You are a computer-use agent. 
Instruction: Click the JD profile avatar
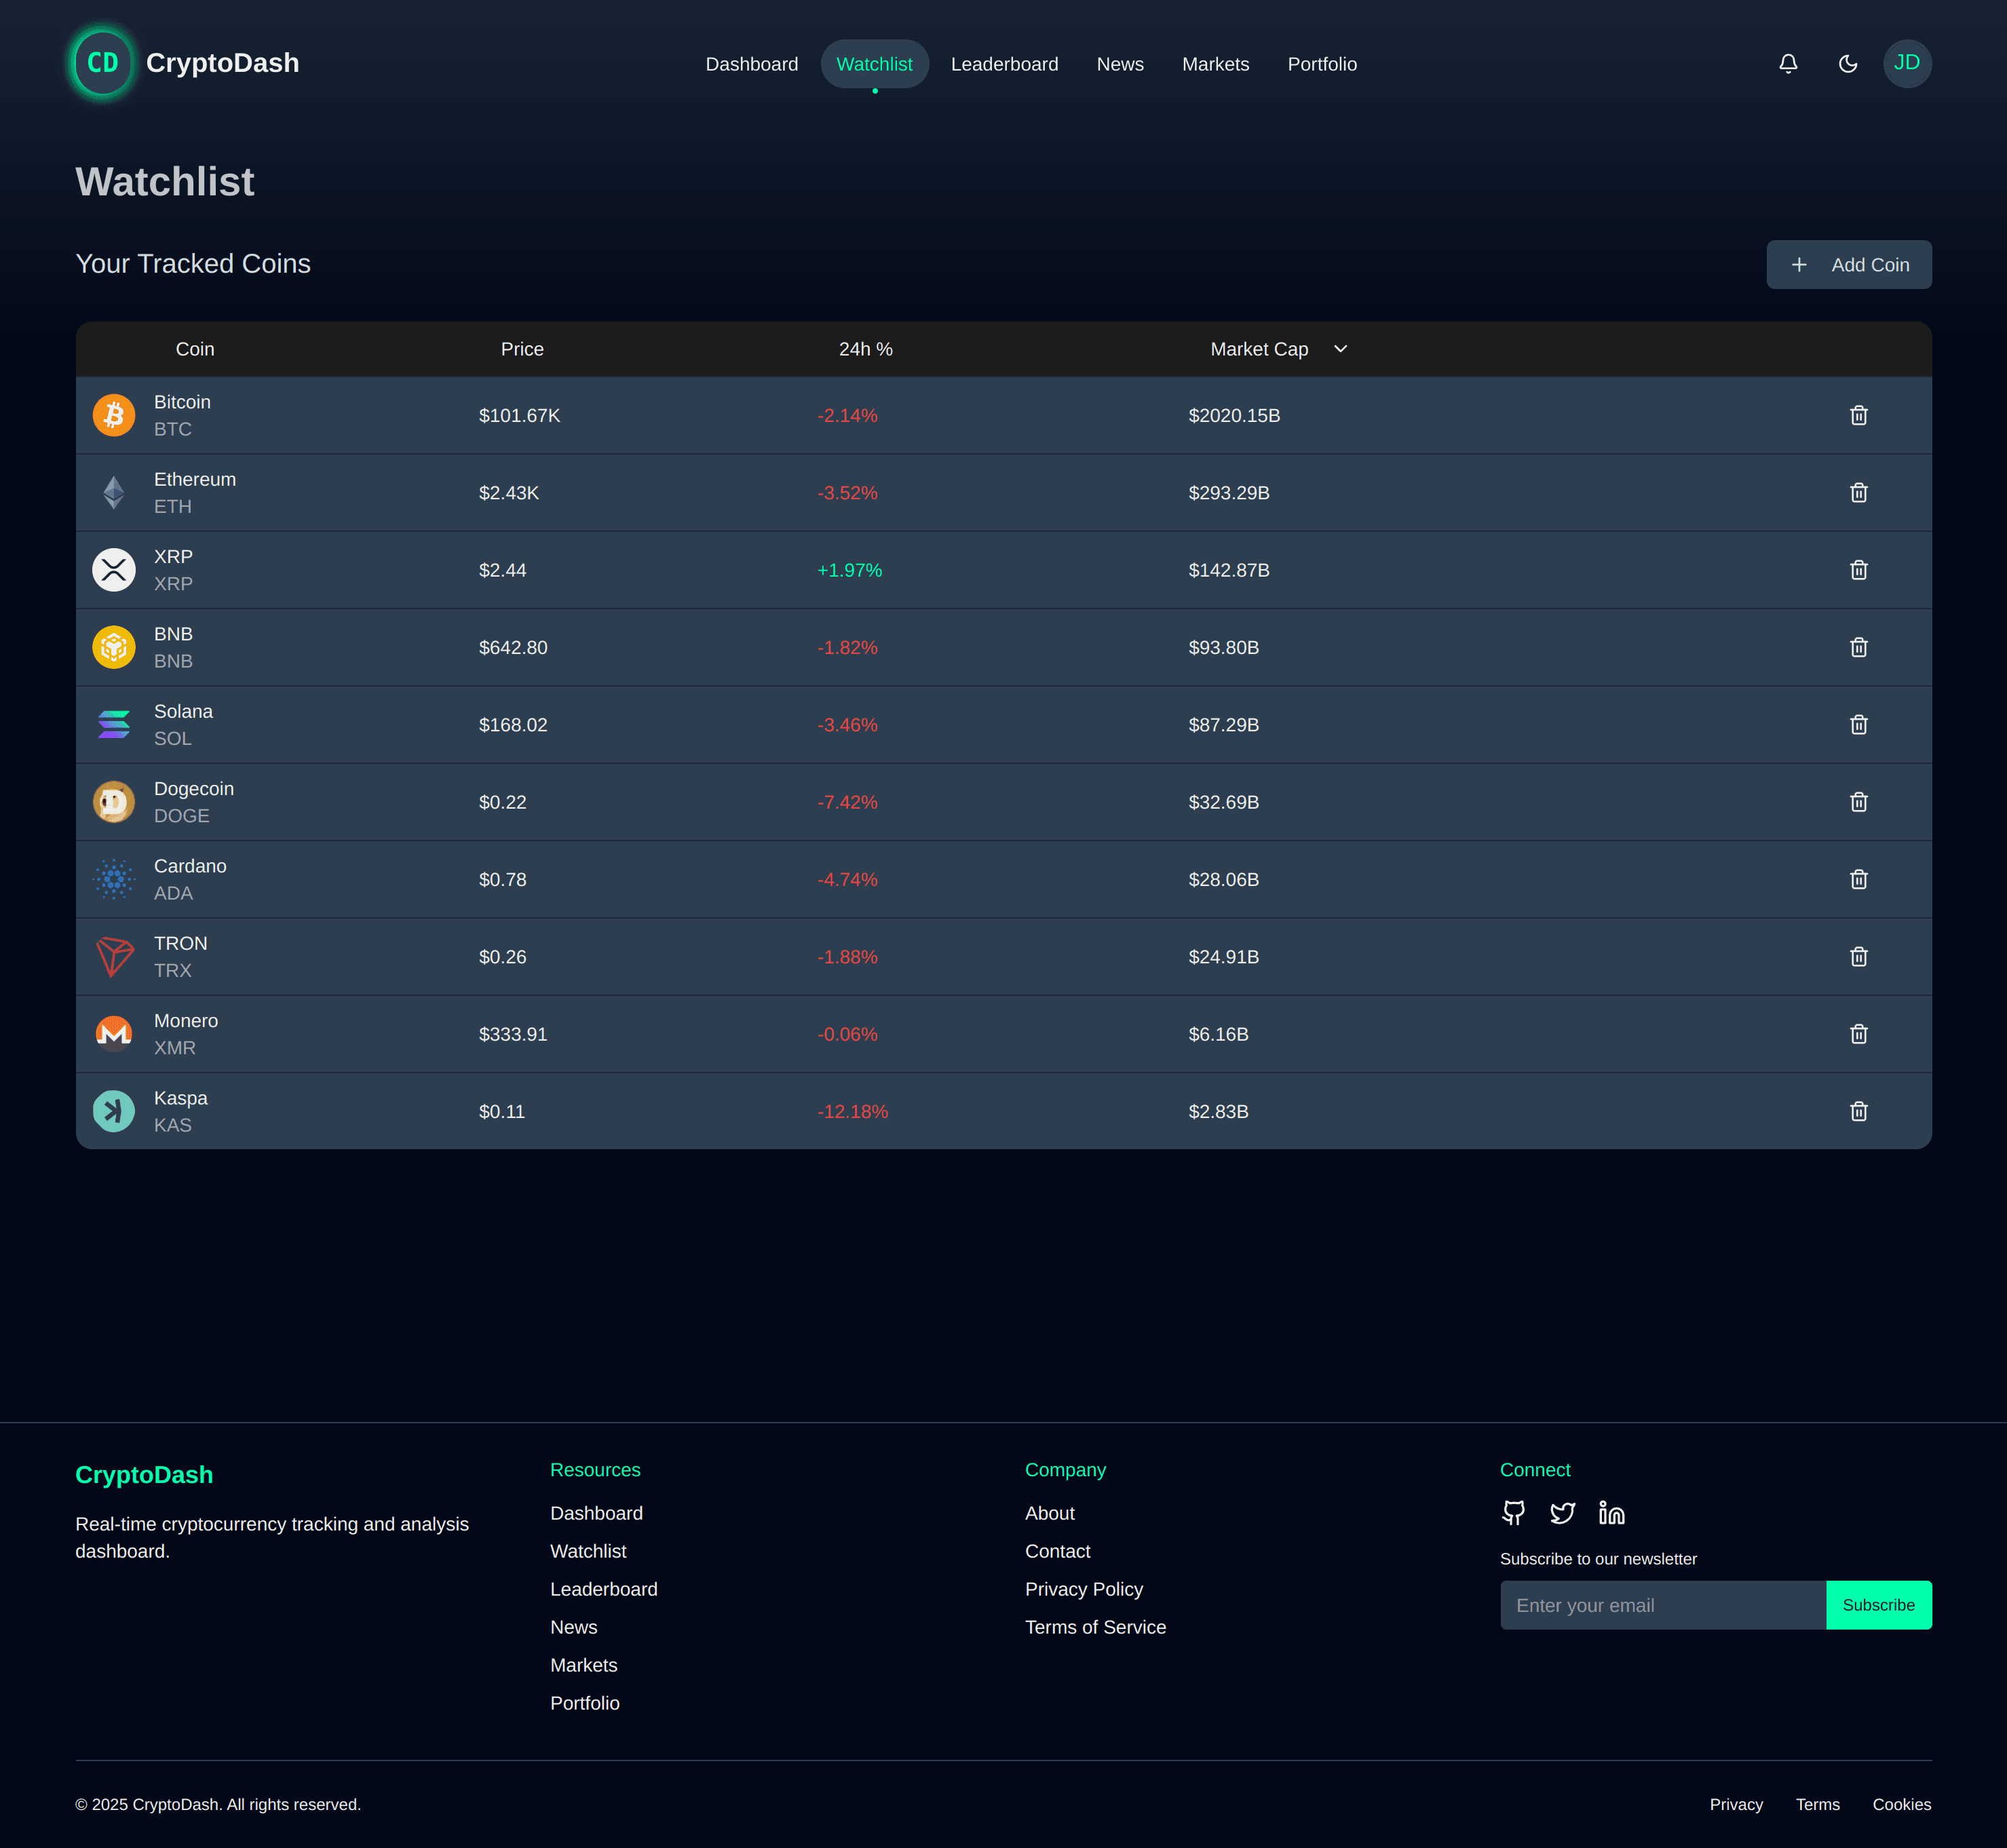tap(1907, 63)
